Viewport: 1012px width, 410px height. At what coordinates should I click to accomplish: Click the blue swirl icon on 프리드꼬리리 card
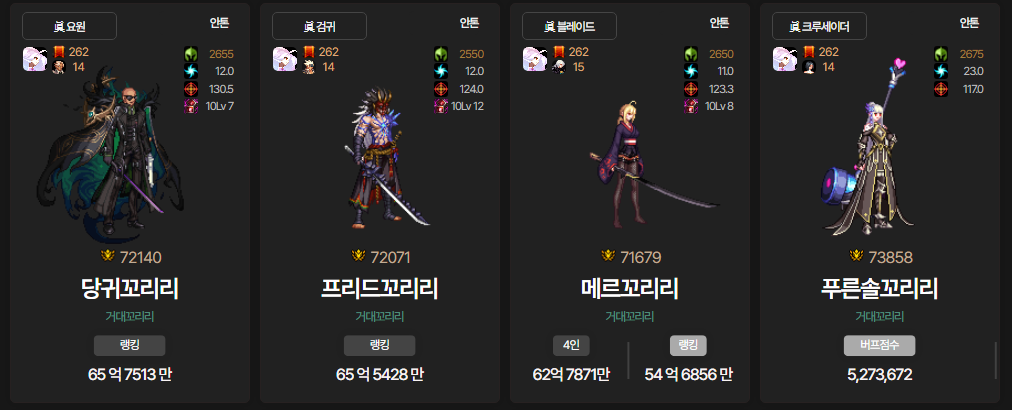pyautogui.click(x=441, y=71)
